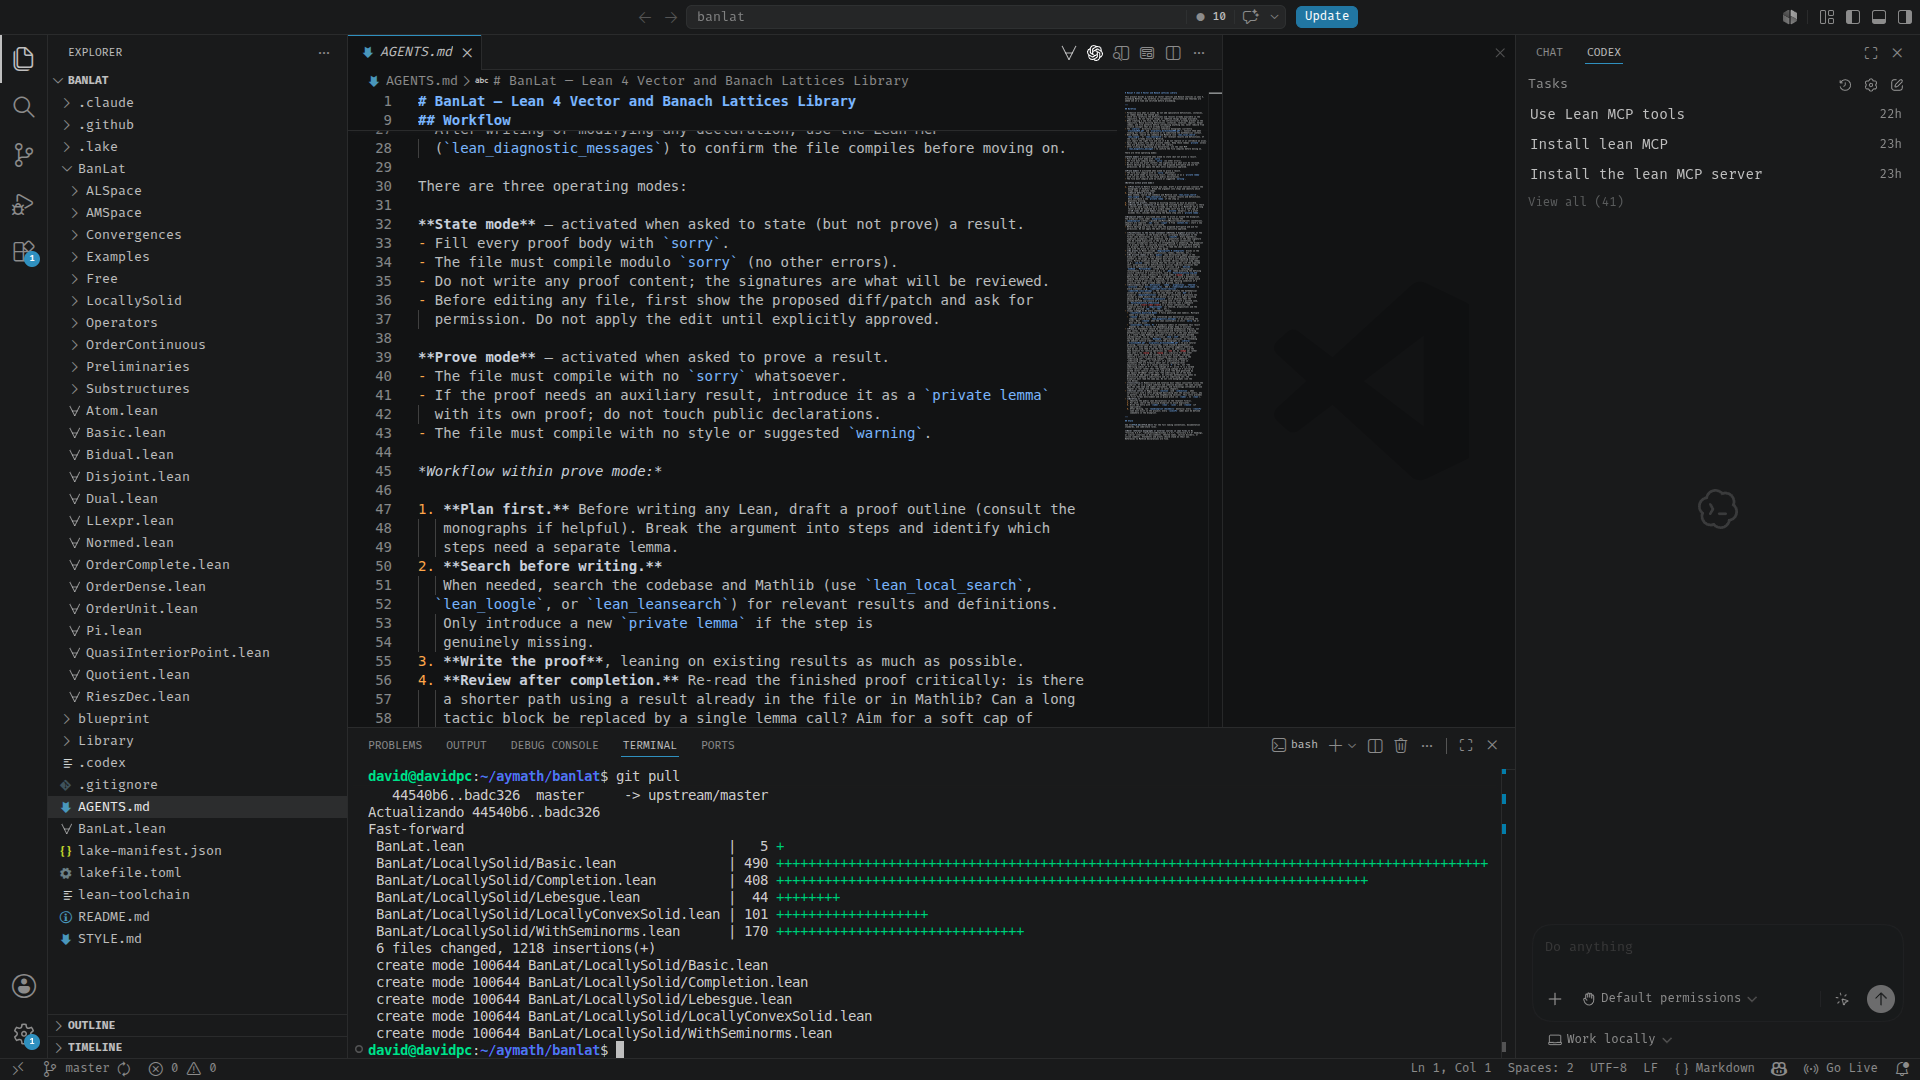Image resolution: width=1920 pixels, height=1080 pixels.
Task: Kill the bash terminal with trash icon
Action: pos(1401,746)
